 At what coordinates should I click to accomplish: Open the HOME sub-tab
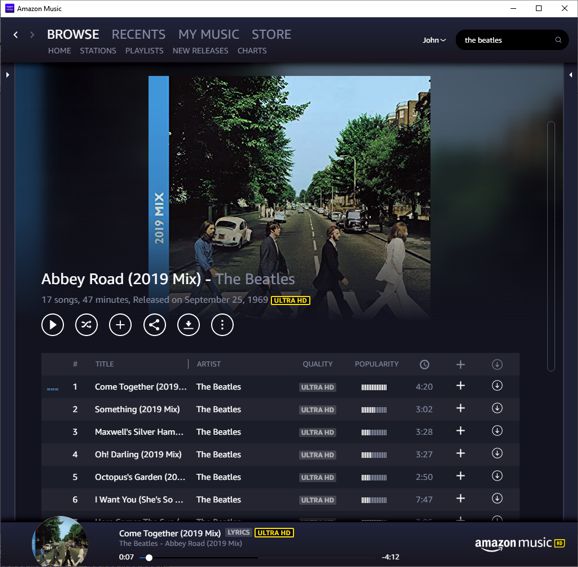click(59, 51)
